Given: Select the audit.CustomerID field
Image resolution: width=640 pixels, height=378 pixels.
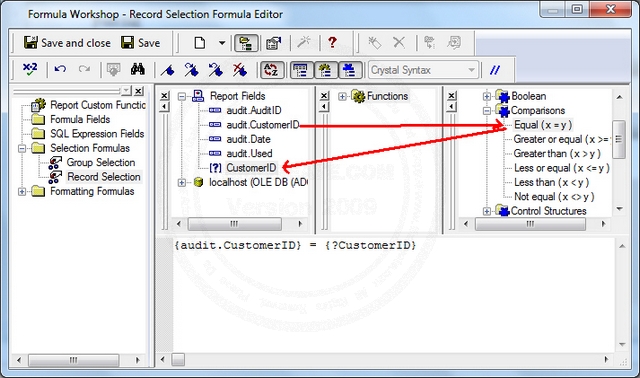Looking at the screenshot, I should point(262,125).
